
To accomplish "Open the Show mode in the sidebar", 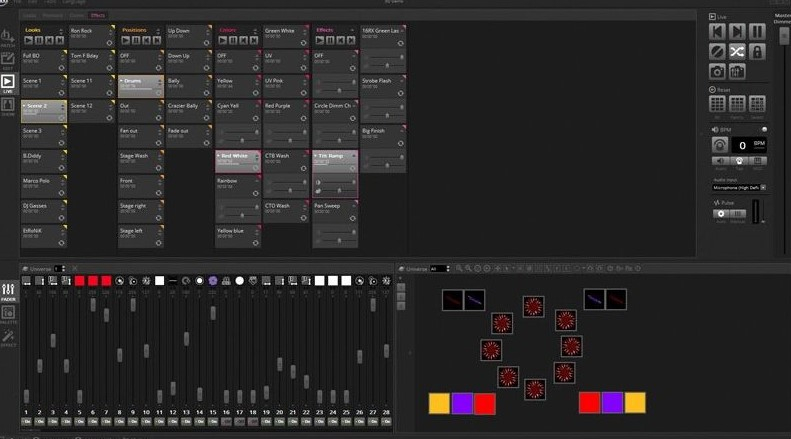I will pos(8,108).
